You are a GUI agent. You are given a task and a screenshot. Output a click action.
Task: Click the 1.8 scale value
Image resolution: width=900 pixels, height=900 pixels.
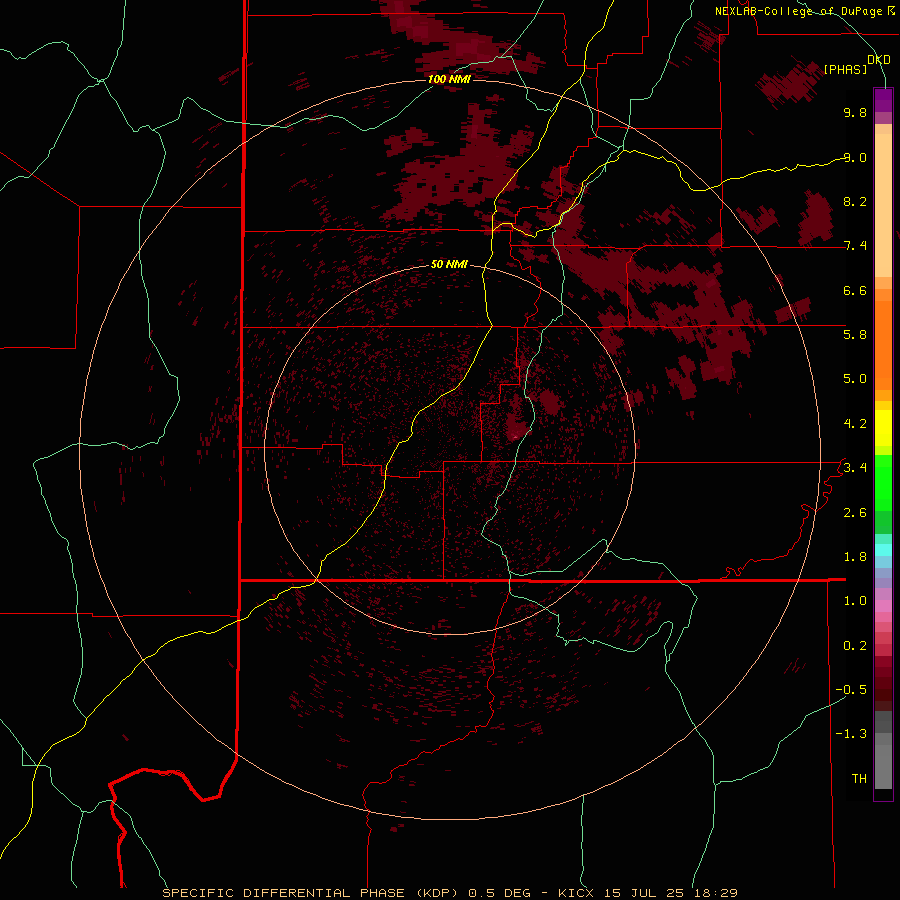(x=855, y=557)
